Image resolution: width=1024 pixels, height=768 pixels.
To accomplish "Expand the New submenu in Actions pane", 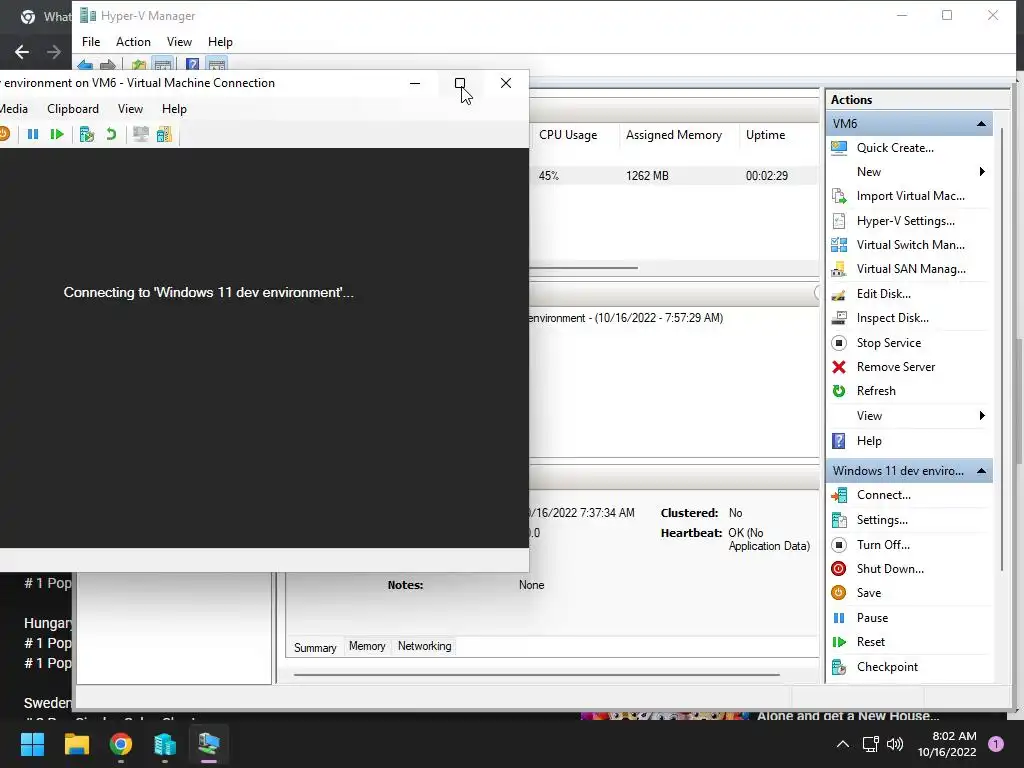I will click(x=982, y=172).
